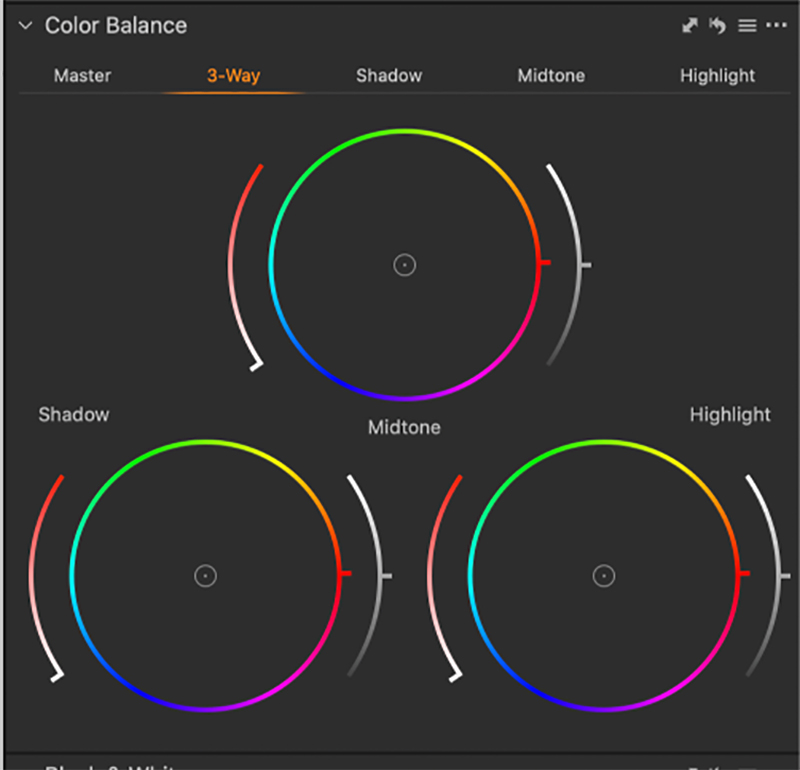Screen dimensions: 800x770
Task: Open the three-dots more options menu
Action: tap(777, 26)
